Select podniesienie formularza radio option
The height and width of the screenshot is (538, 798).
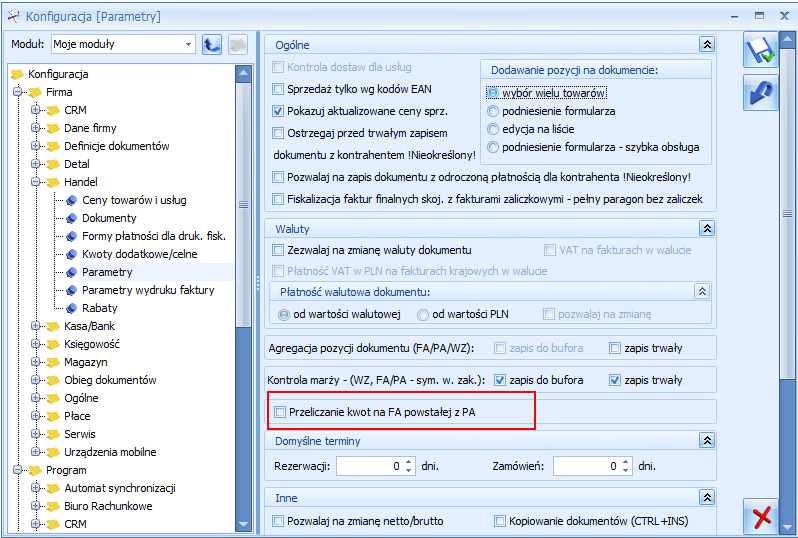coord(493,111)
